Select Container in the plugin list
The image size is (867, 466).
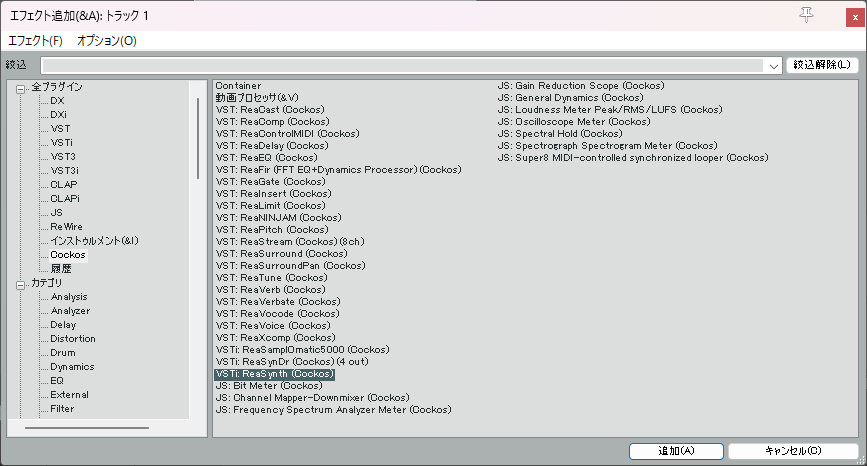pyautogui.click(x=238, y=86)
